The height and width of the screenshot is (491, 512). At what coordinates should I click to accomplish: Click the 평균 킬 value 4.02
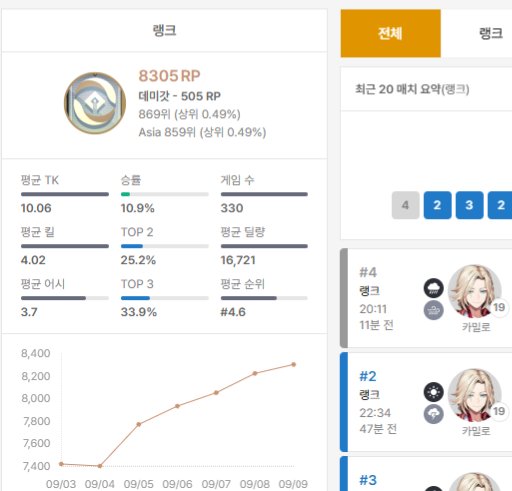[33, 260]
